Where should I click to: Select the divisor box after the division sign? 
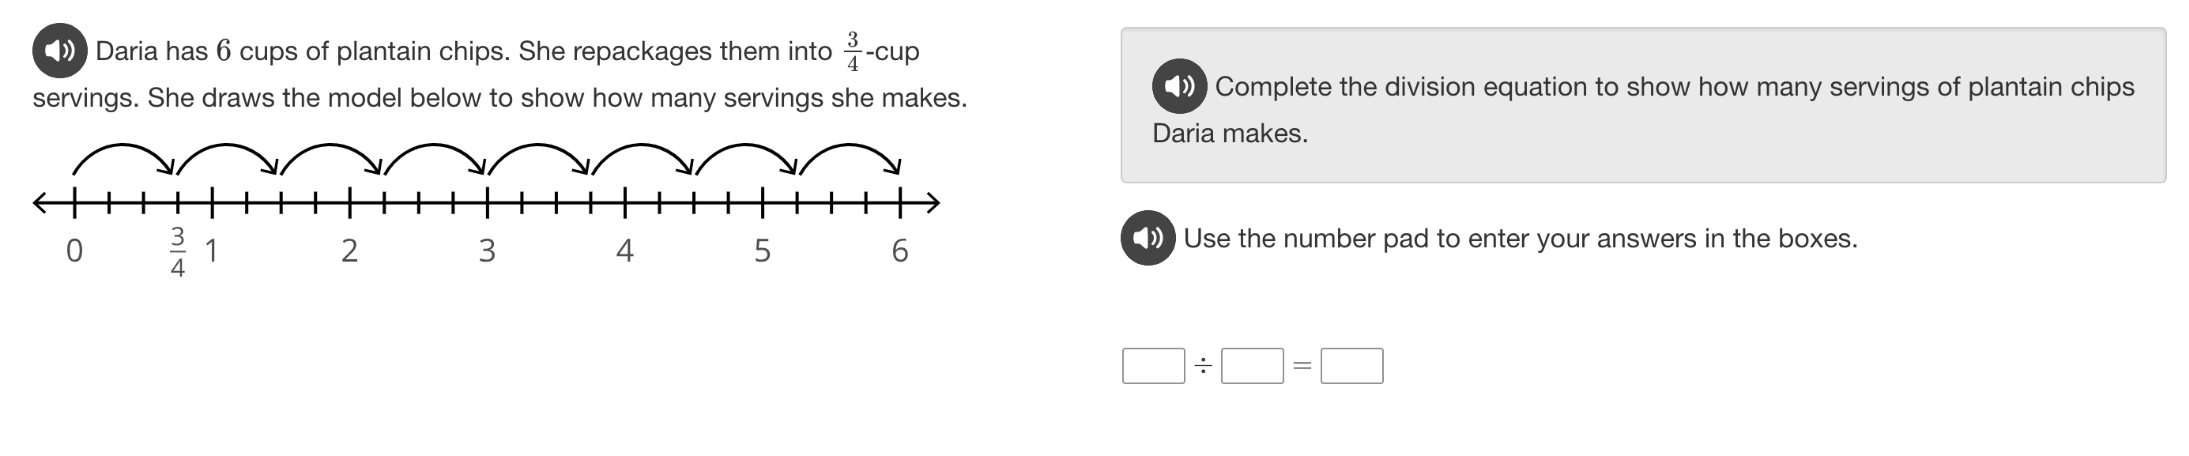pos(1252,366)
